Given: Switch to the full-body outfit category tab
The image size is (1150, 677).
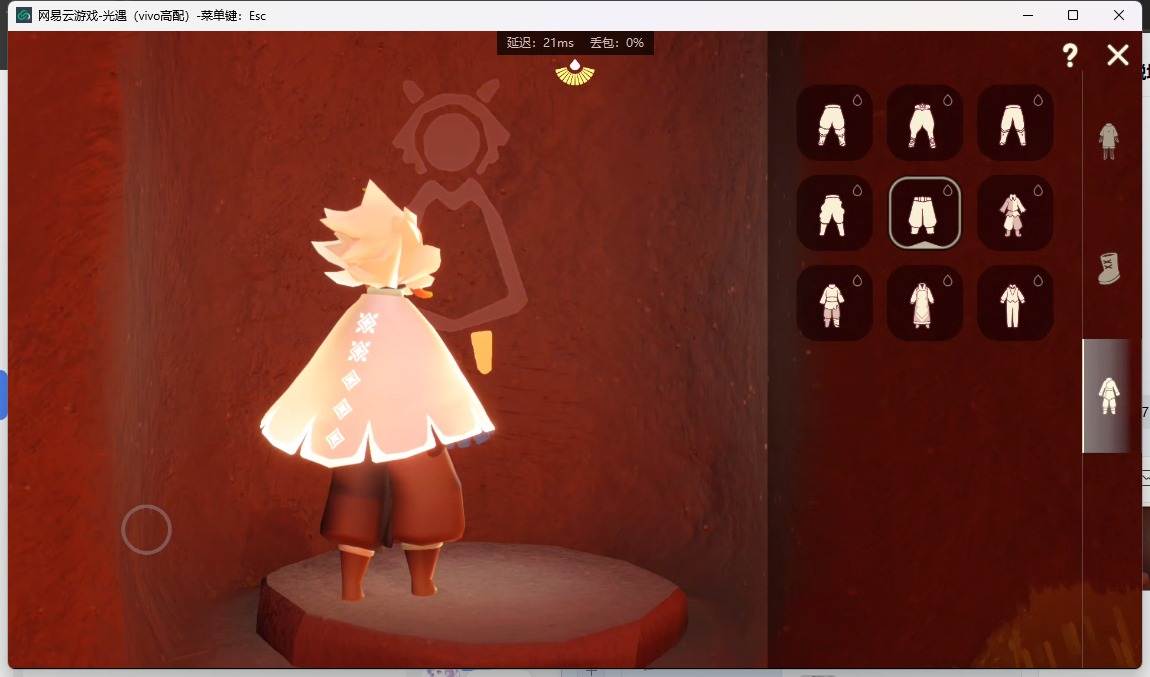Looking at the screenshot, I should [1108, 140].
